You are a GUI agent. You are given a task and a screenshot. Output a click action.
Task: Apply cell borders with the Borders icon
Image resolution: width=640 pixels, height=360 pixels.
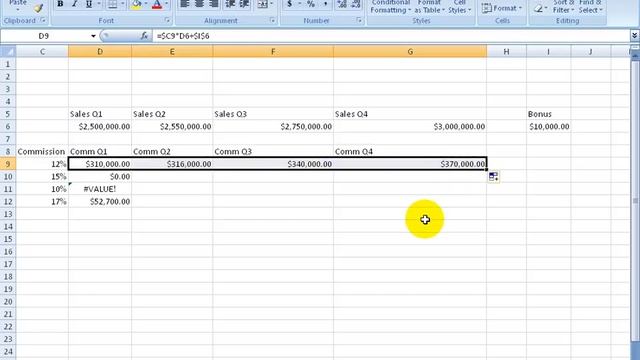coord(112,4)
